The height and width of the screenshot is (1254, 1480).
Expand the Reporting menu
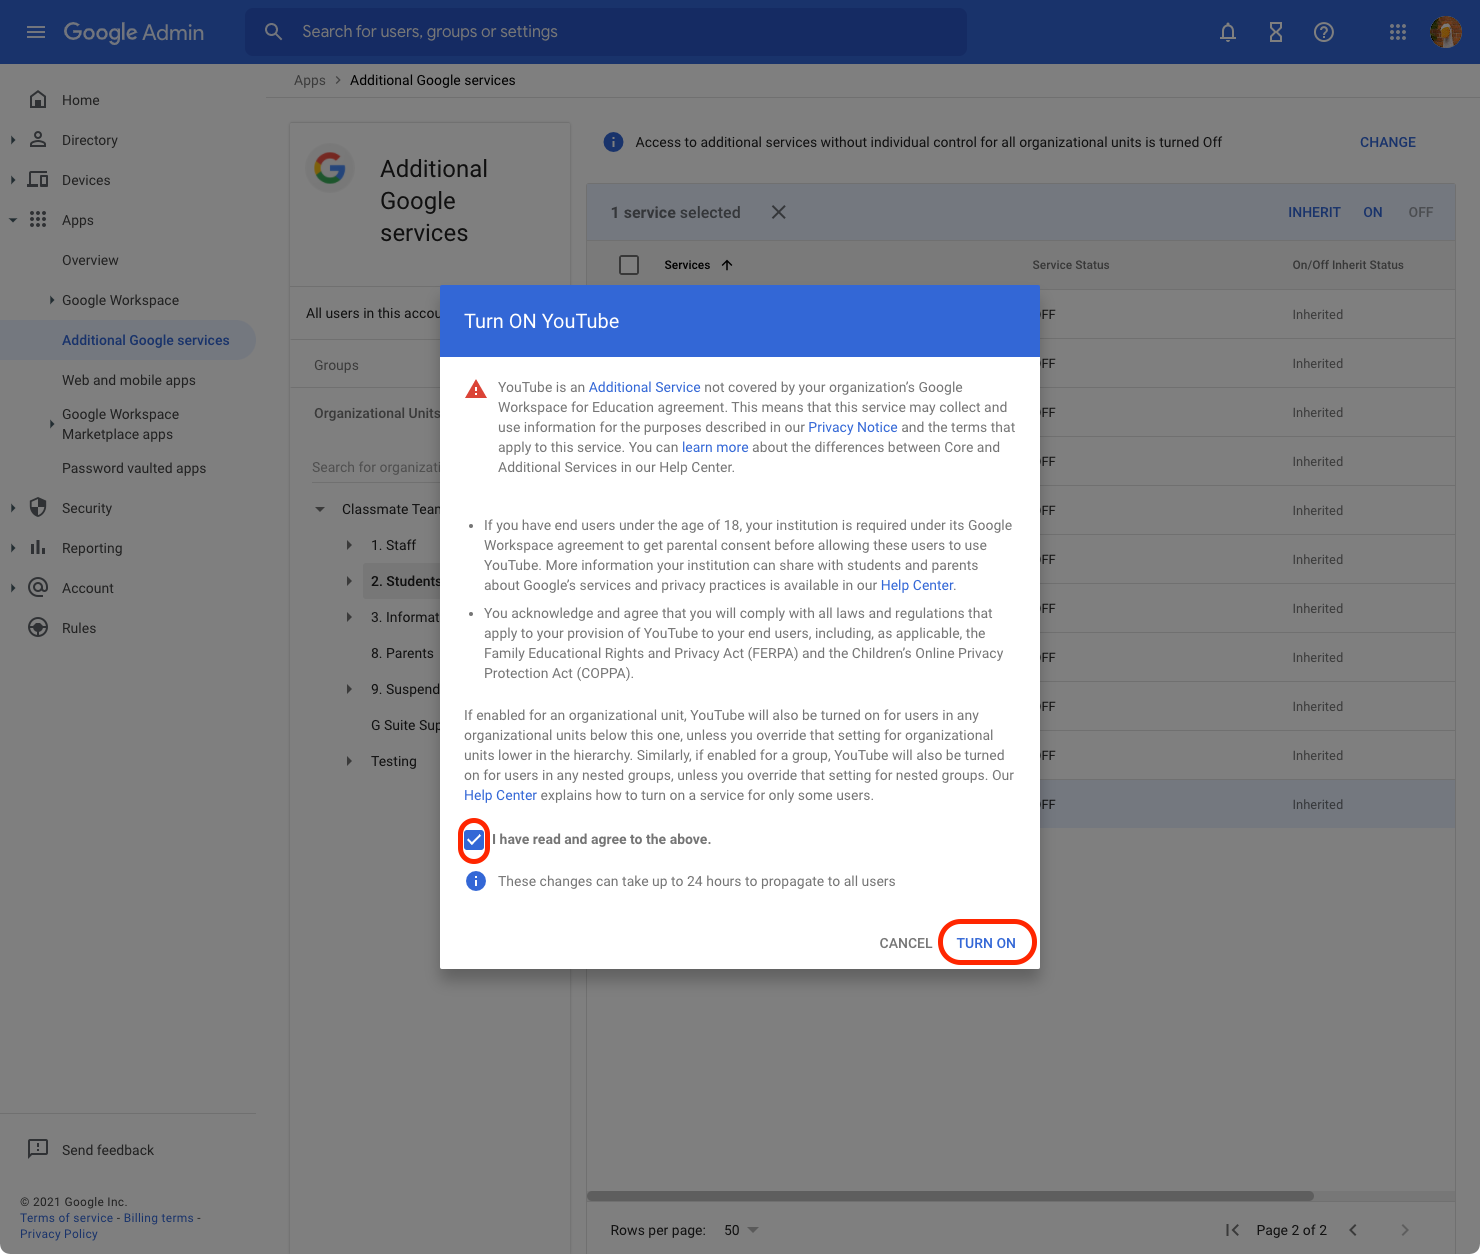point(13,548)
